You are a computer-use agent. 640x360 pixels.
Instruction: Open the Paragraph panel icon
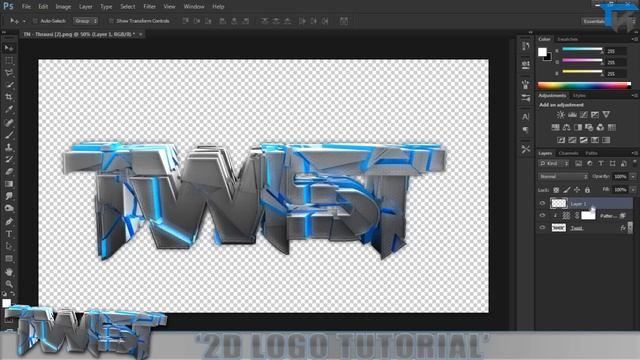526,130
